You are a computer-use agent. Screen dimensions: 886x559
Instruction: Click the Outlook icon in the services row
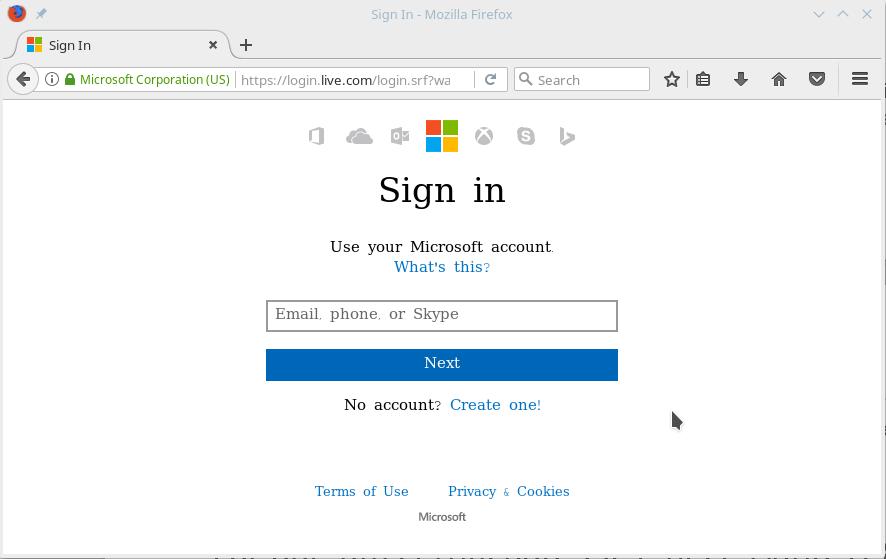tap(400, 136)
